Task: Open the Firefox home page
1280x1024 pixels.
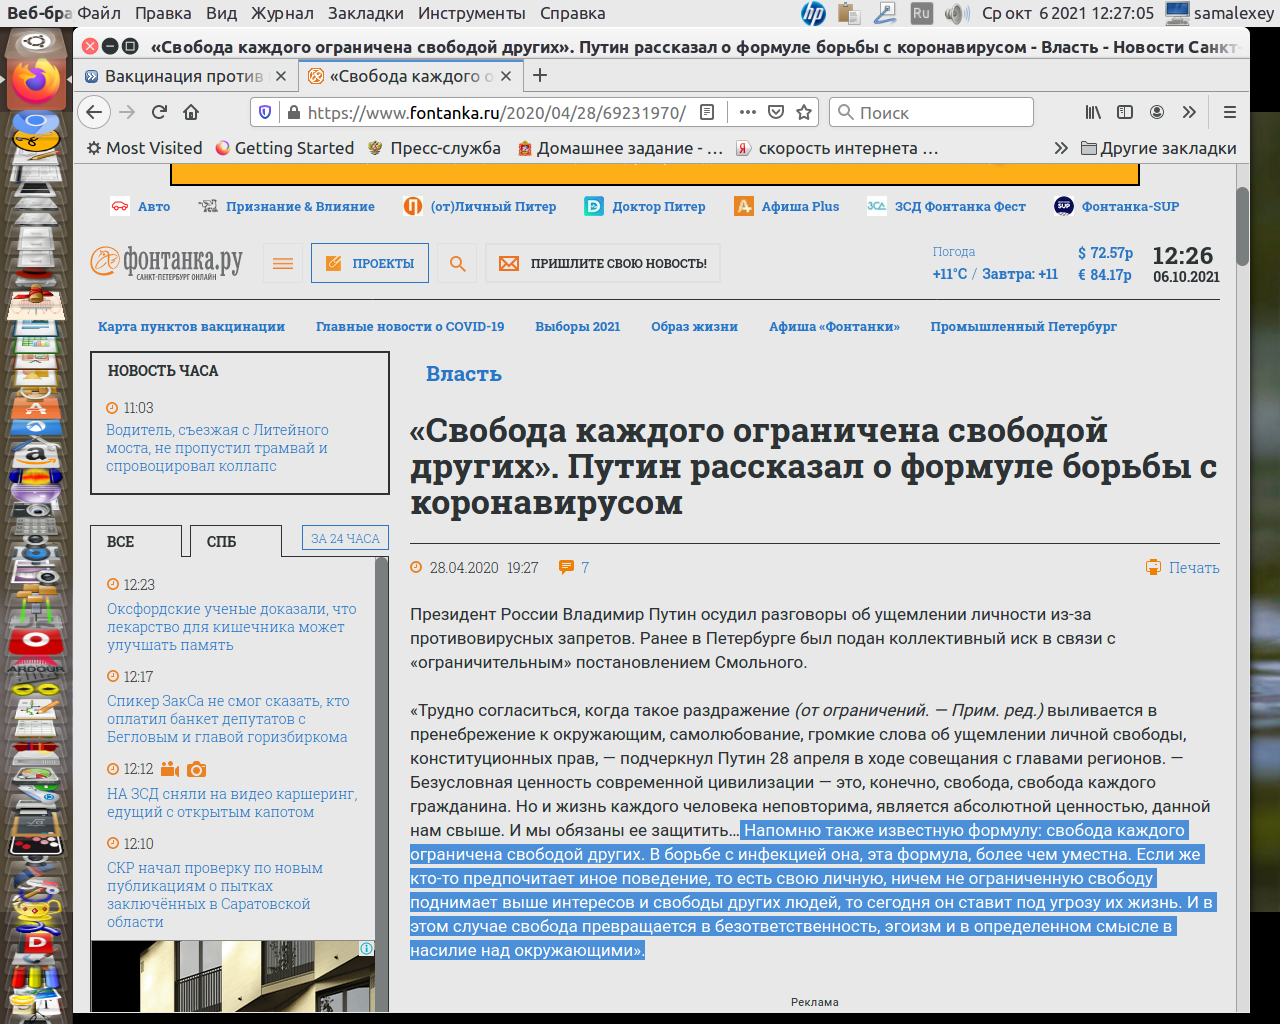Action: click(191, 112)
